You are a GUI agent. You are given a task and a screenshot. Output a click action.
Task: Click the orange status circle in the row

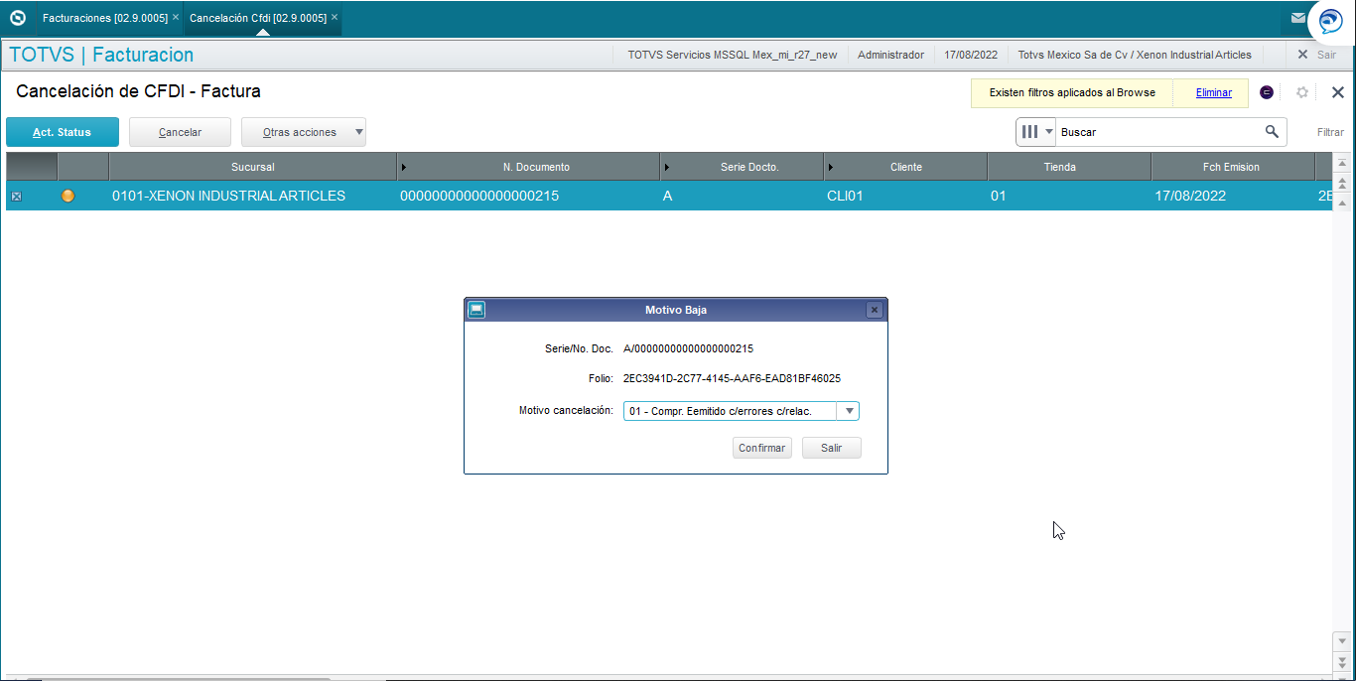click(68, 196)
